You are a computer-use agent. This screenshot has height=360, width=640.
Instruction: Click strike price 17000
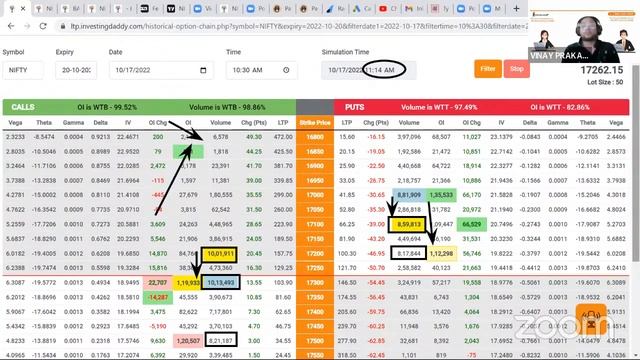pyautogui.click(x=315, y=195)
